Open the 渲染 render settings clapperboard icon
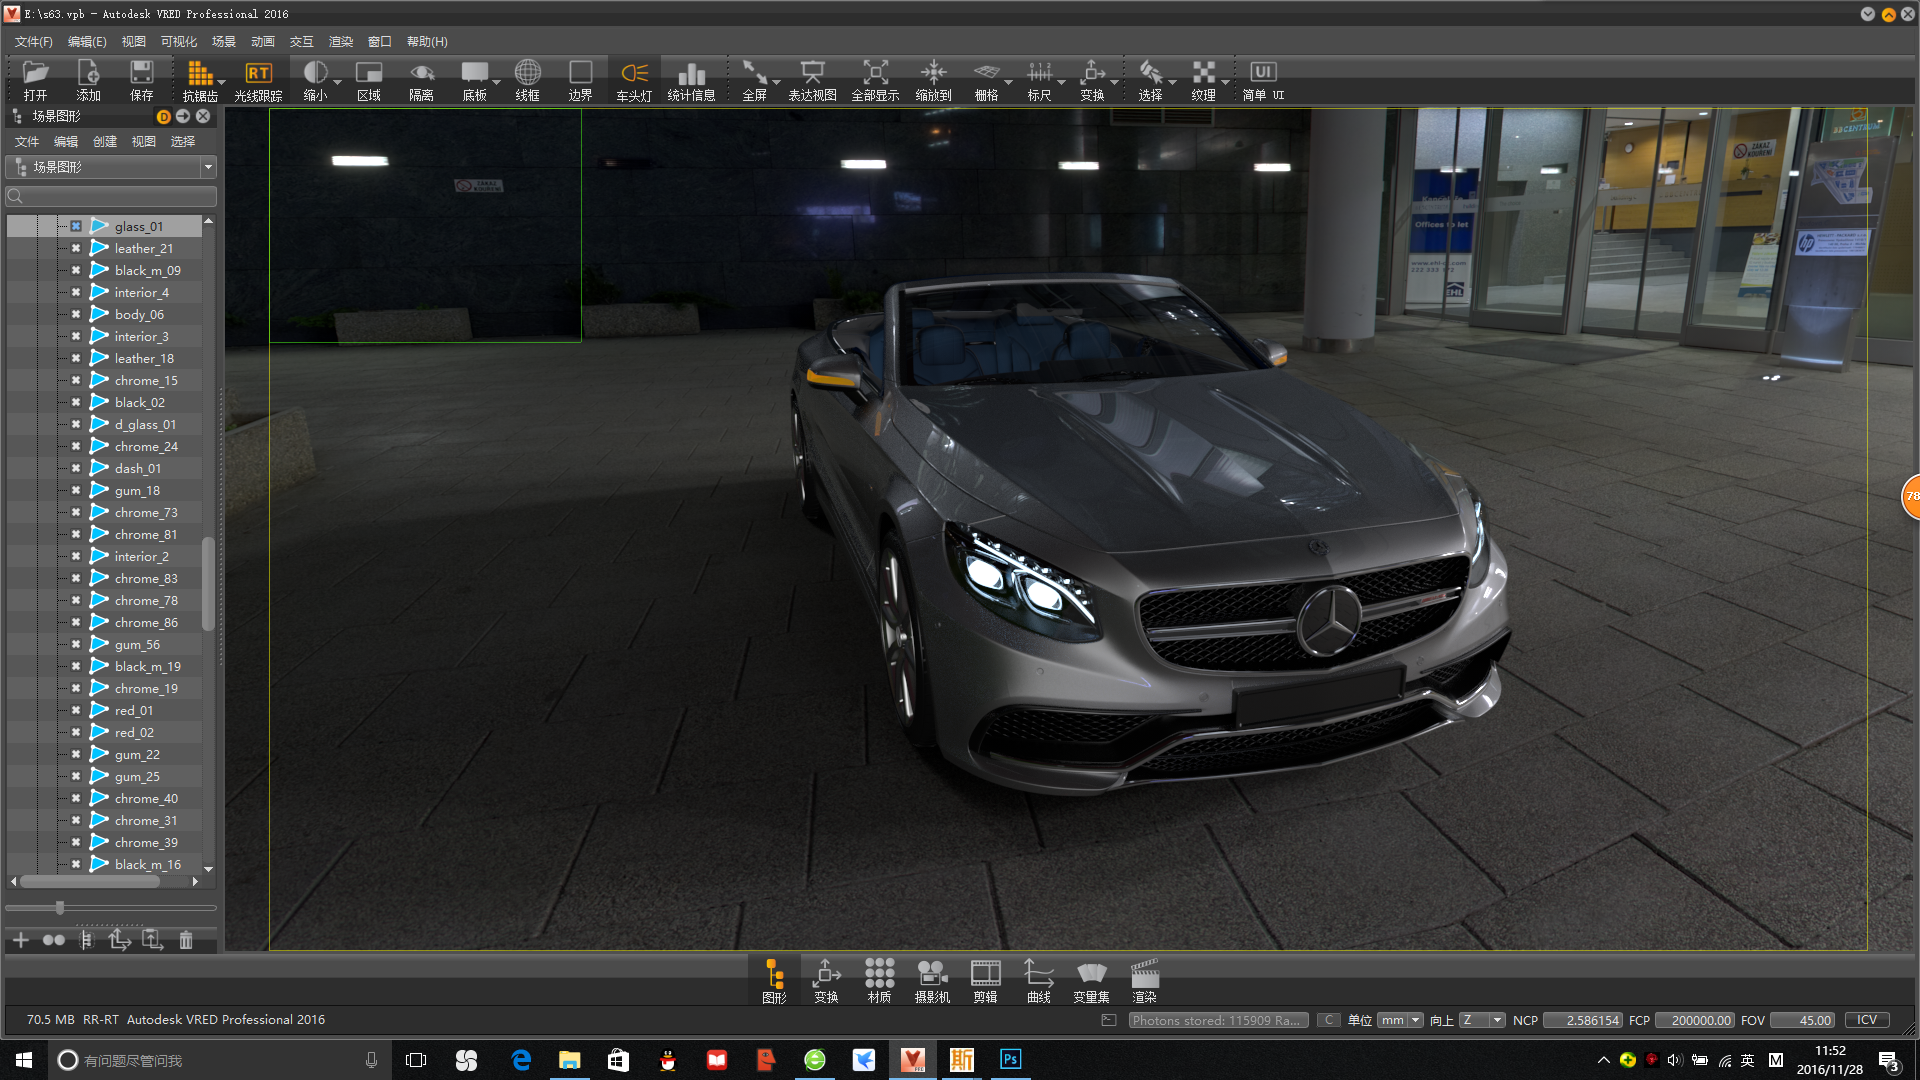 [1144, 974]
